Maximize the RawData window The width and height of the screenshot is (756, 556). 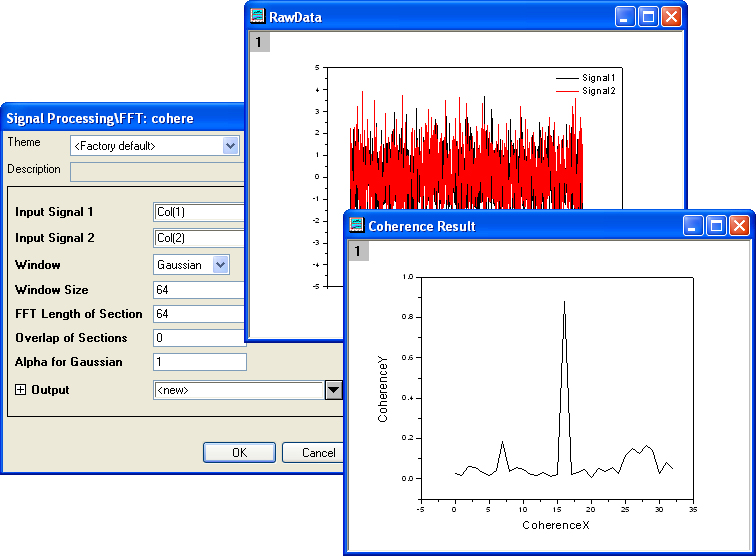pyautogui.click(x=648, y=17)
